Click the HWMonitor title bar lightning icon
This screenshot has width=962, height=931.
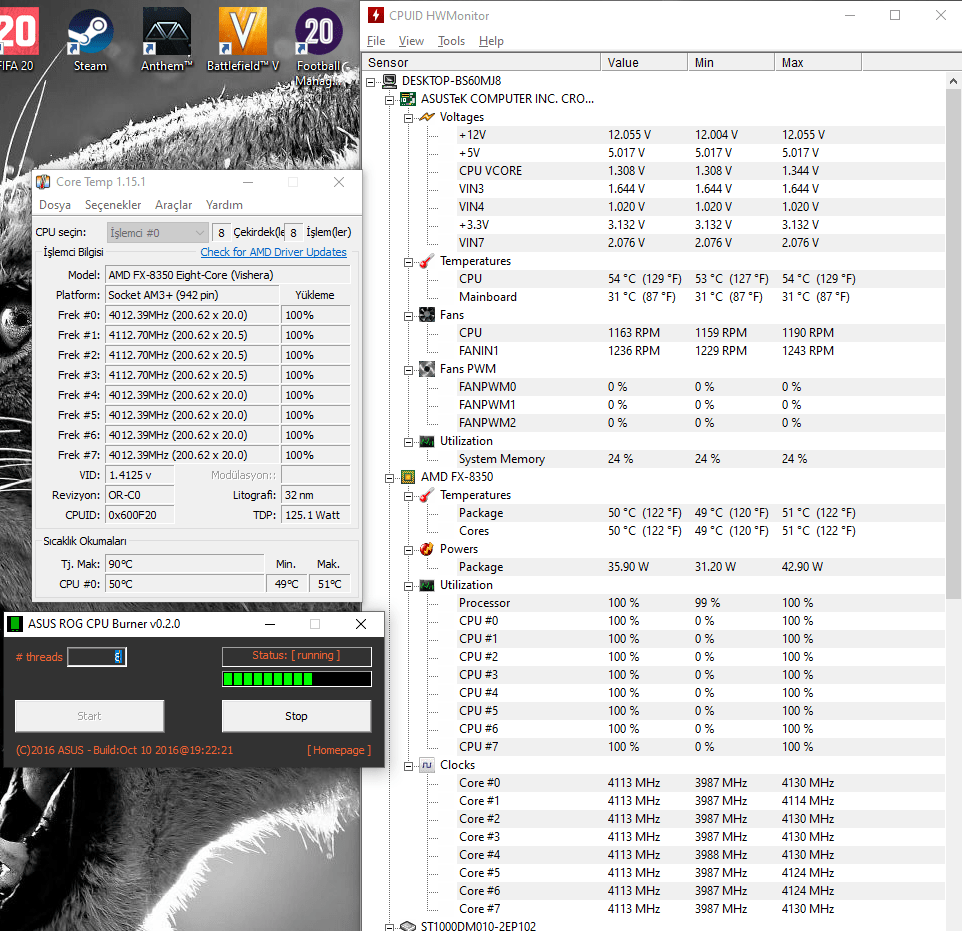point(375,15)
